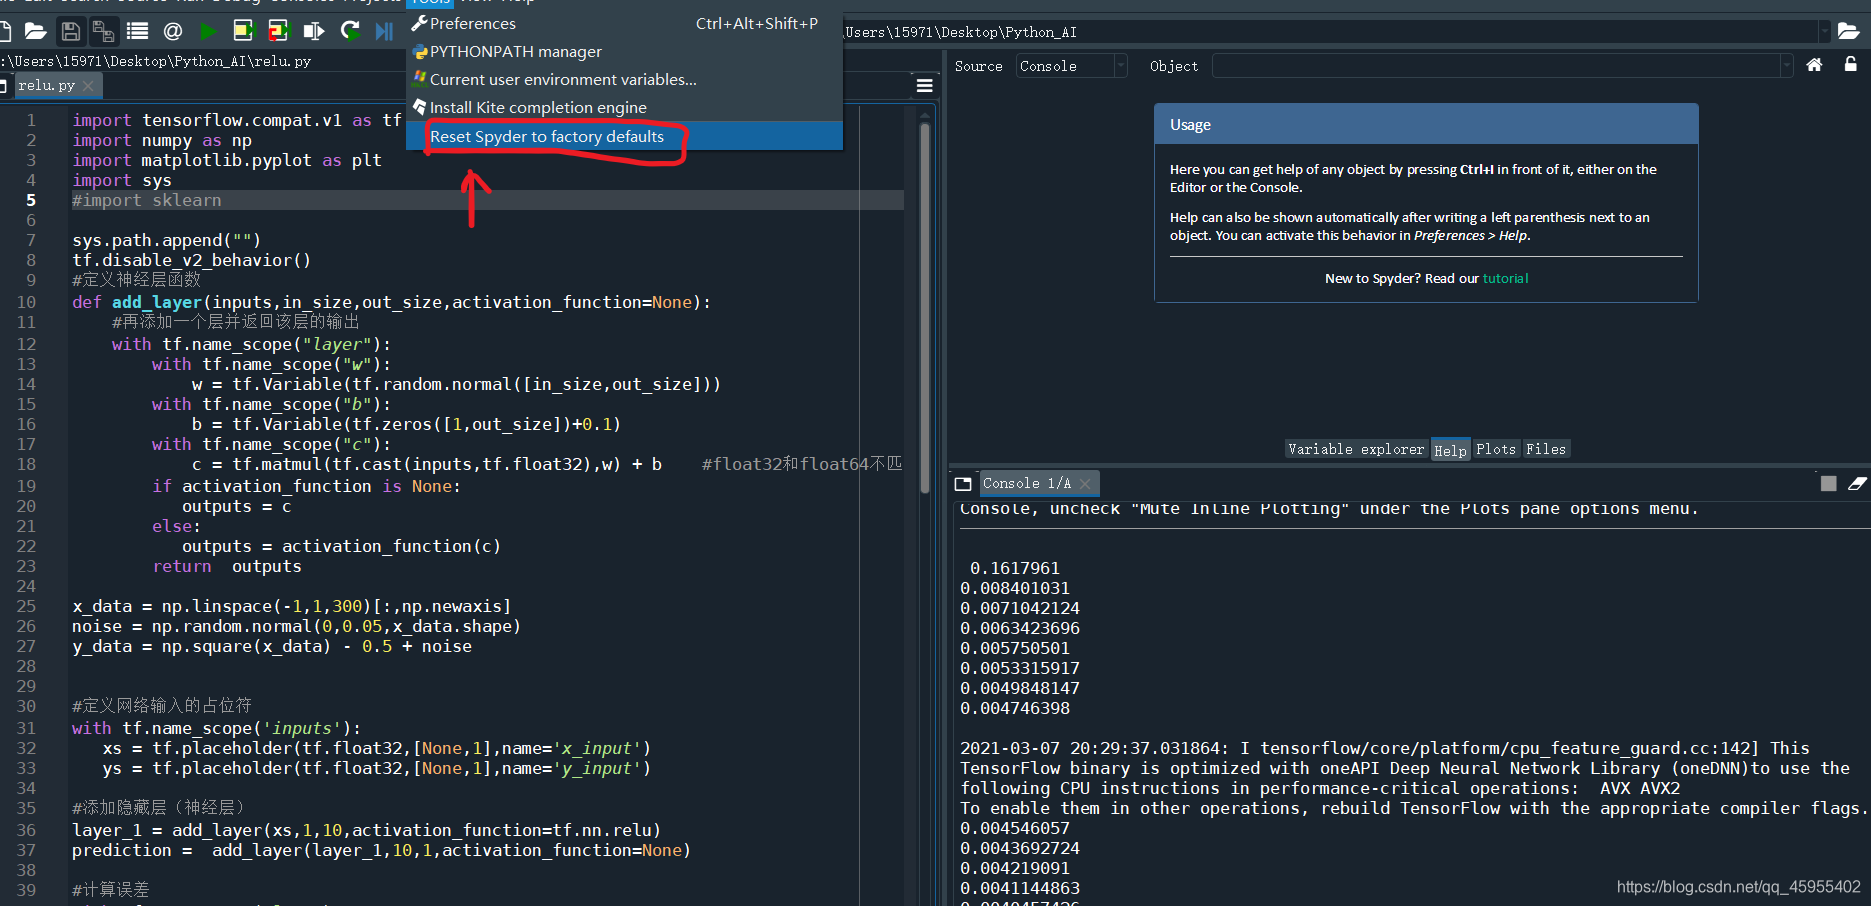The height and width of the screenshot is (906, 1871).
Task: Open the Spyder tutorial link
Action: tap(1505, 278)
